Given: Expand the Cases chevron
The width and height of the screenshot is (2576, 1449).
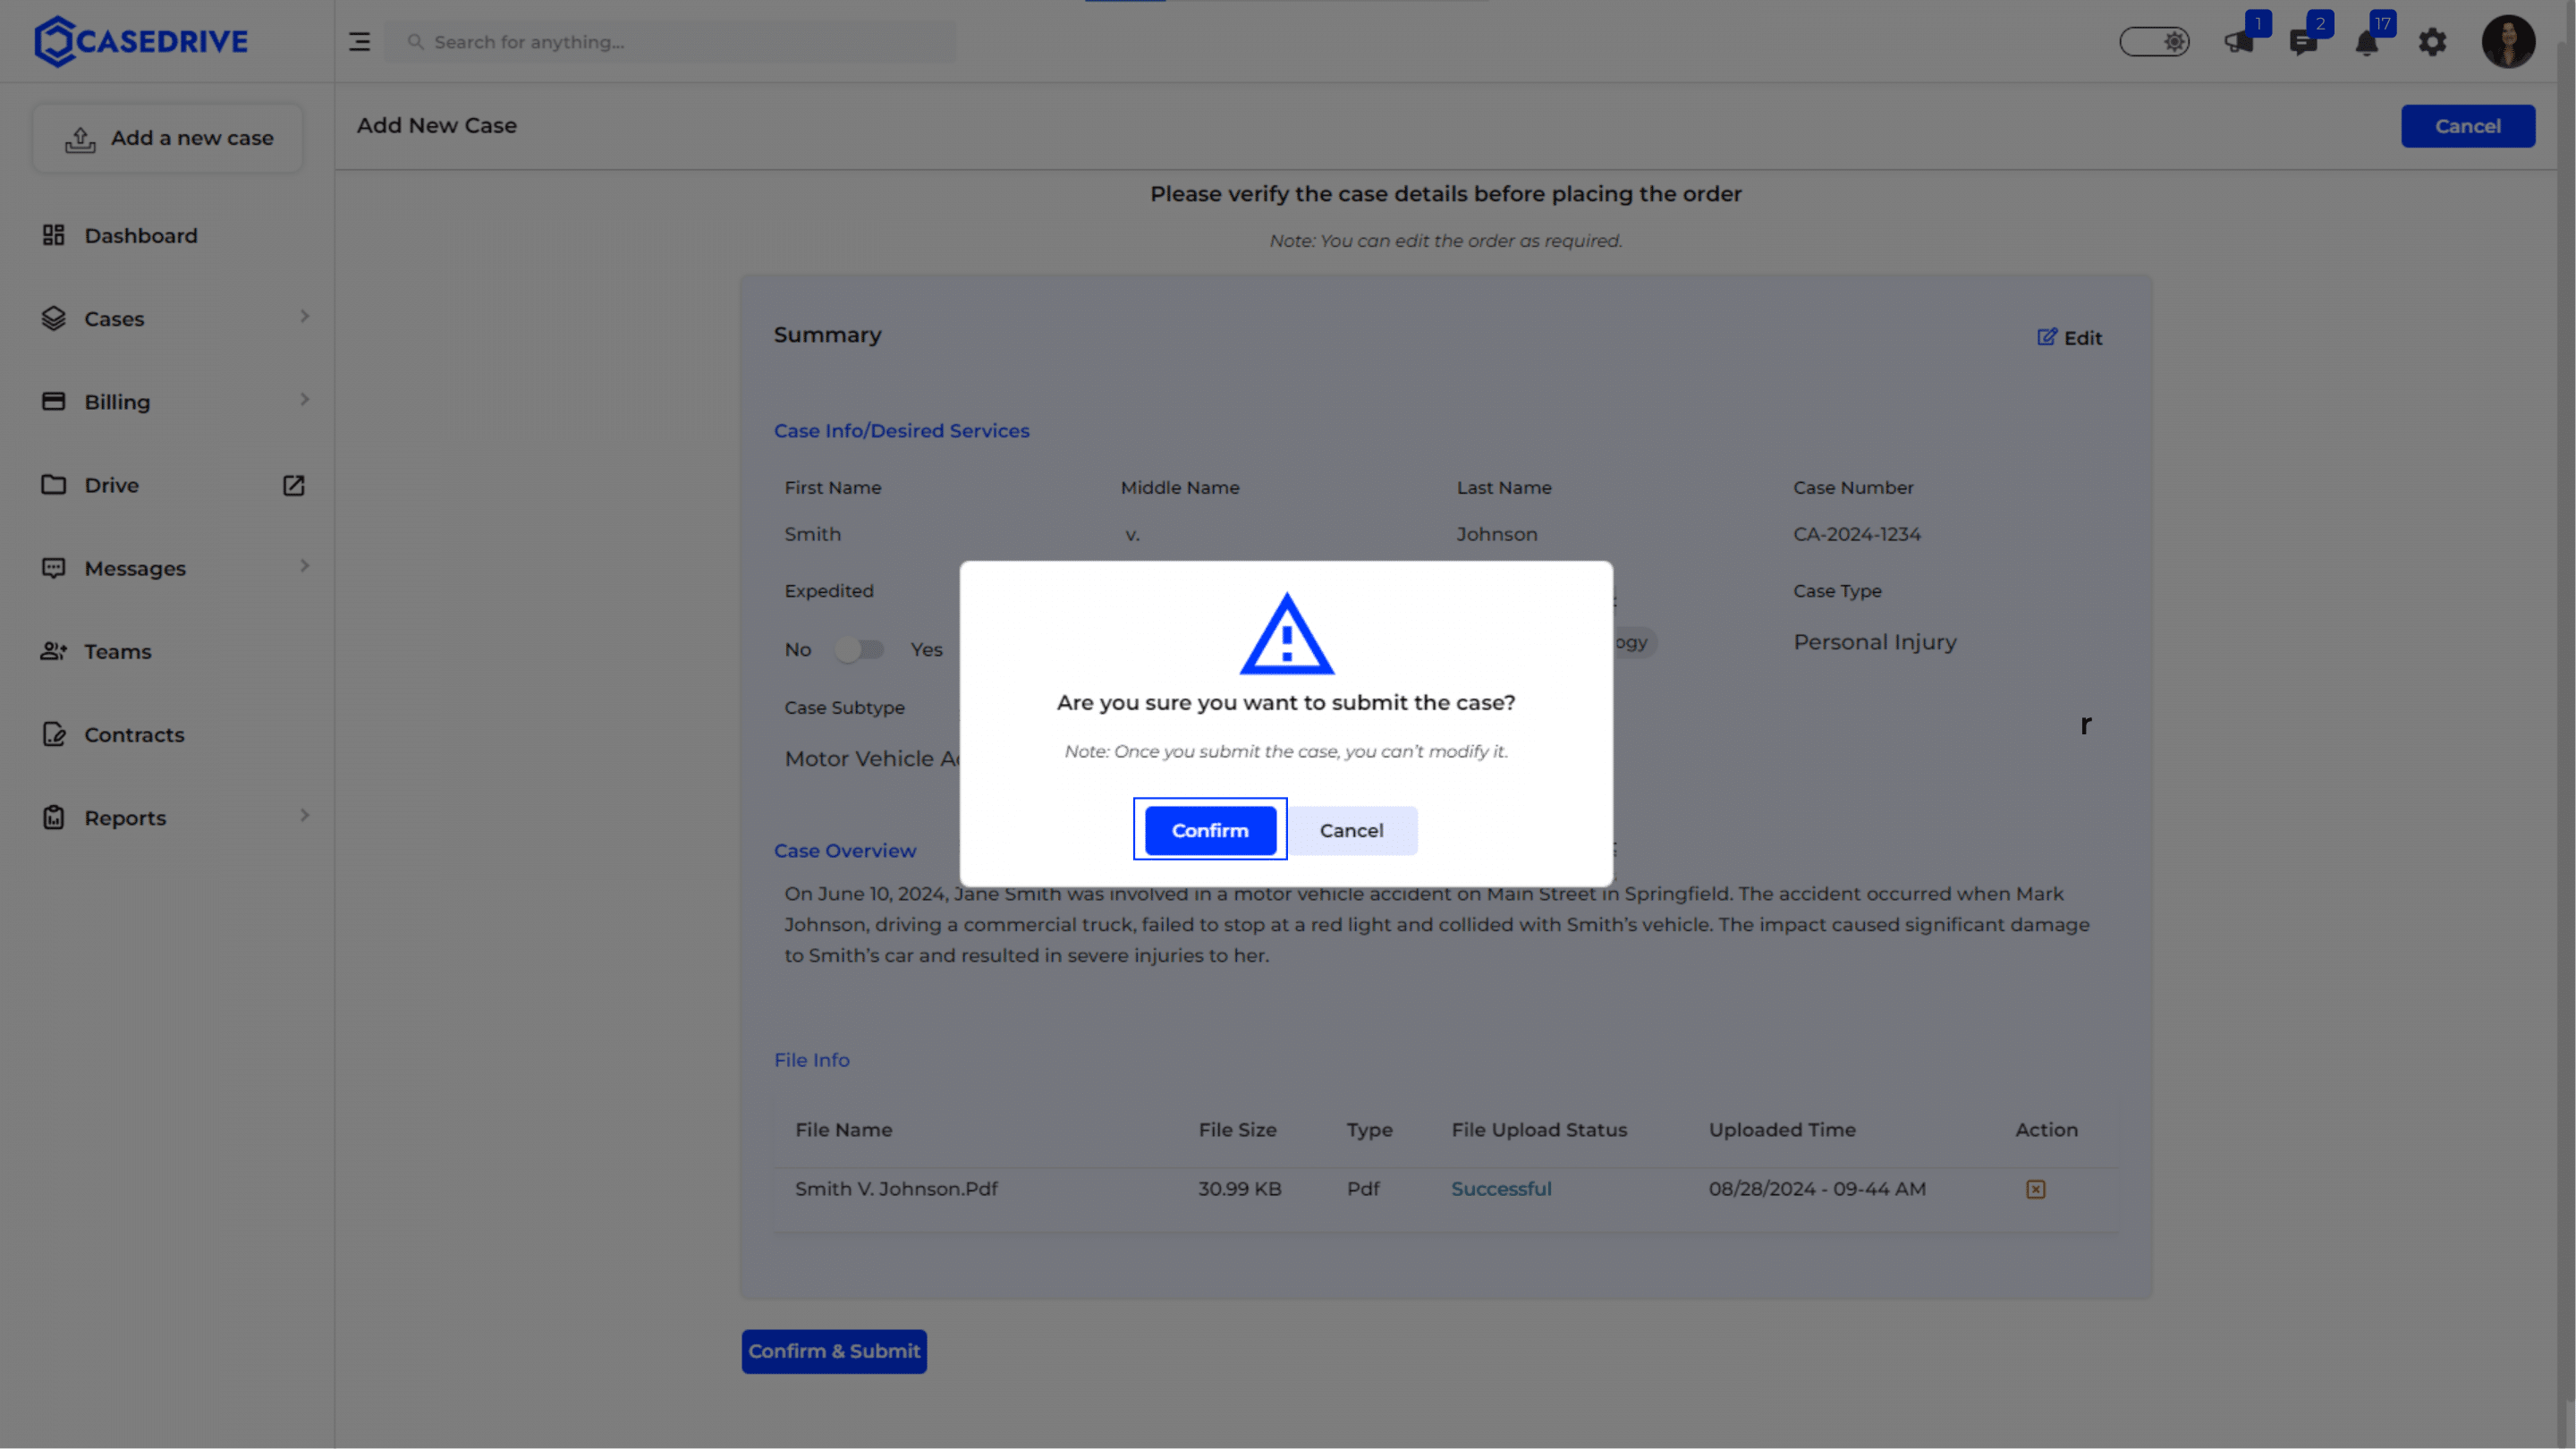Looking at the screenshot, I should pyautogui.click(x=304, y=316).
